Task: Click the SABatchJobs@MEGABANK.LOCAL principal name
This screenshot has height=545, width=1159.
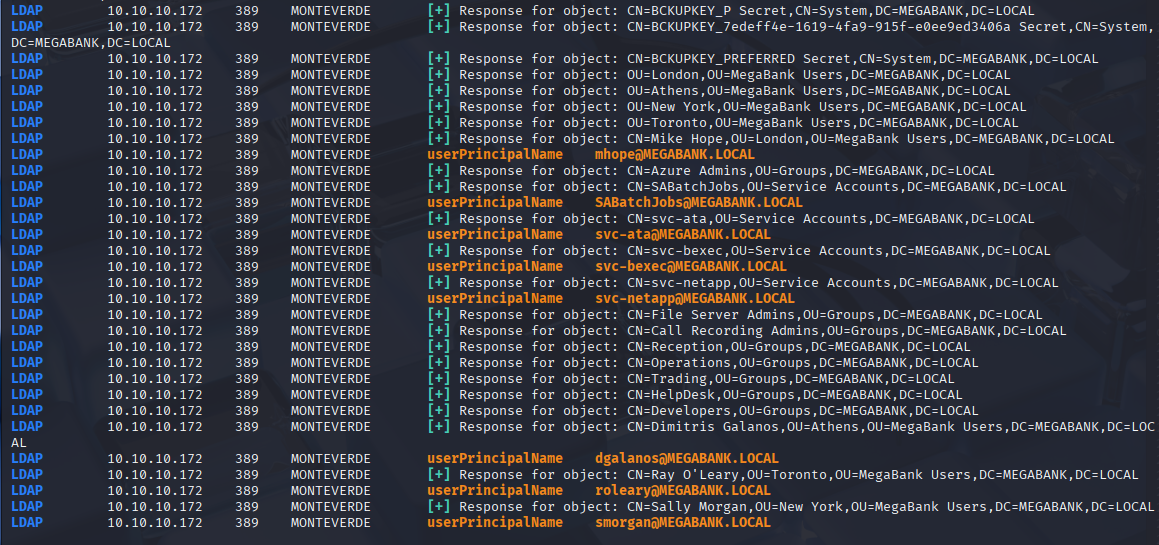Action: tap(699, 203)
